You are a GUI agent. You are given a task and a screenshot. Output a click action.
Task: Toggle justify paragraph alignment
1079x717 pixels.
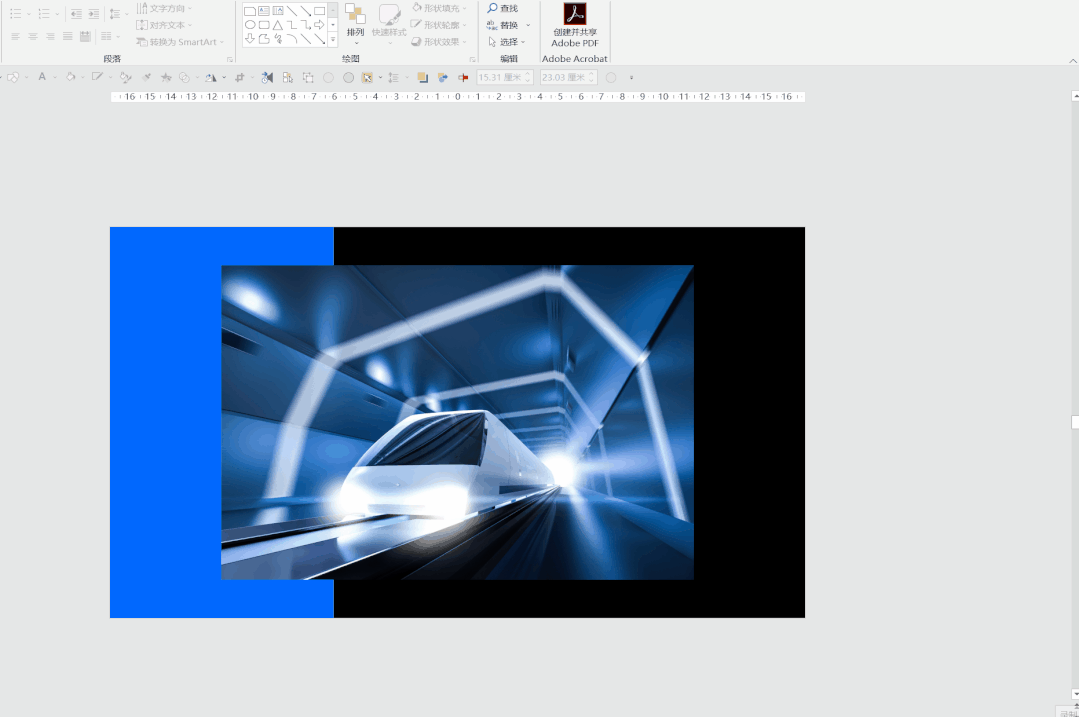click(x=68, y=36)
